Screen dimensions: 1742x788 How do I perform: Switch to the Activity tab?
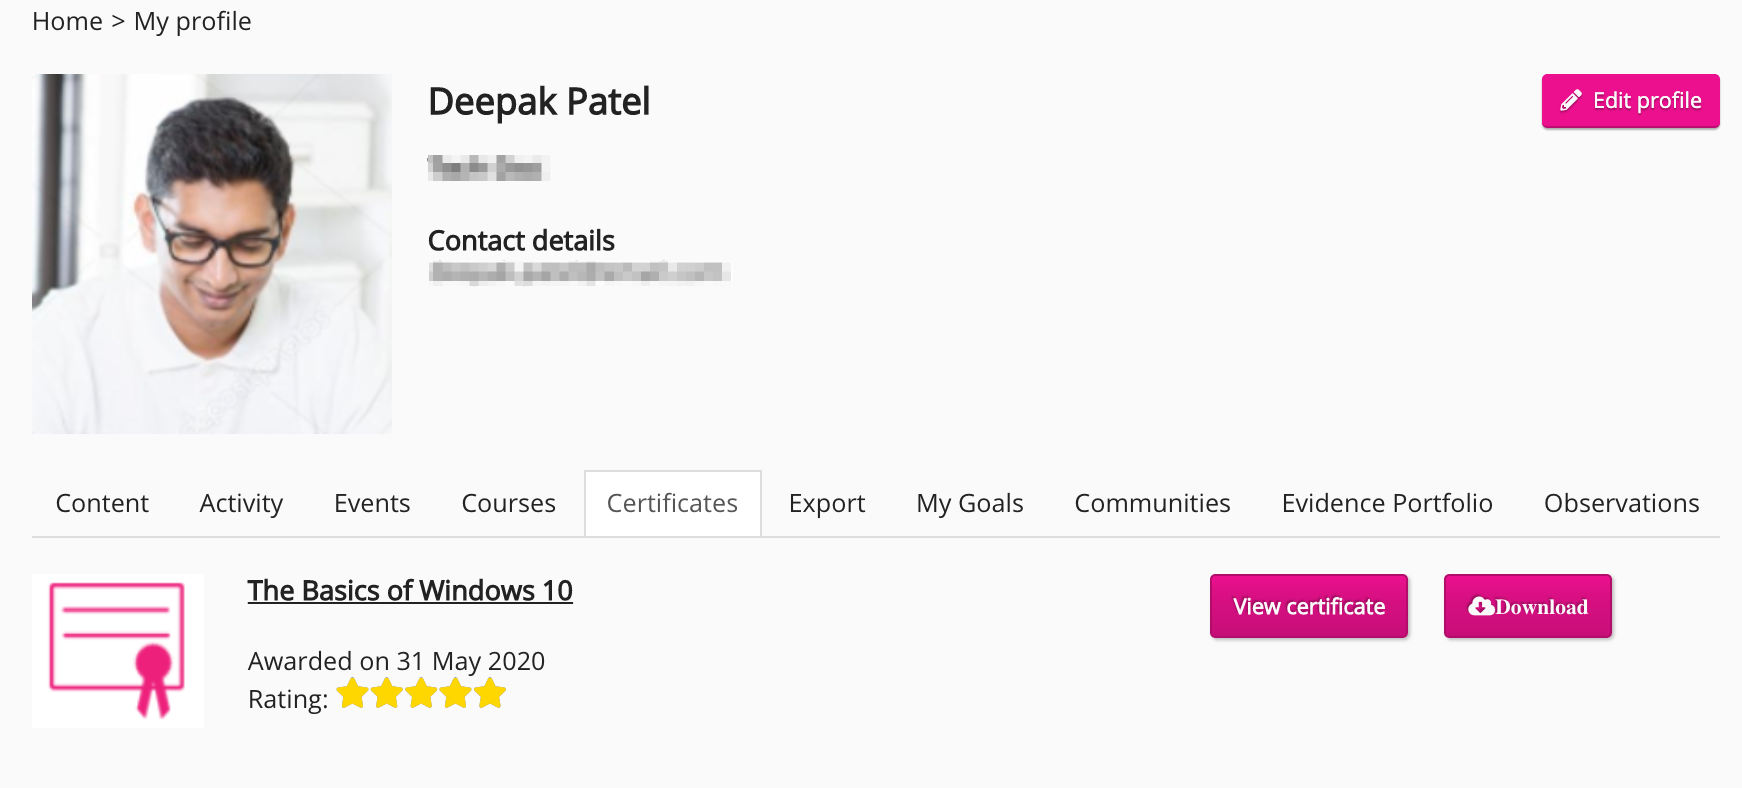point(241,503)
